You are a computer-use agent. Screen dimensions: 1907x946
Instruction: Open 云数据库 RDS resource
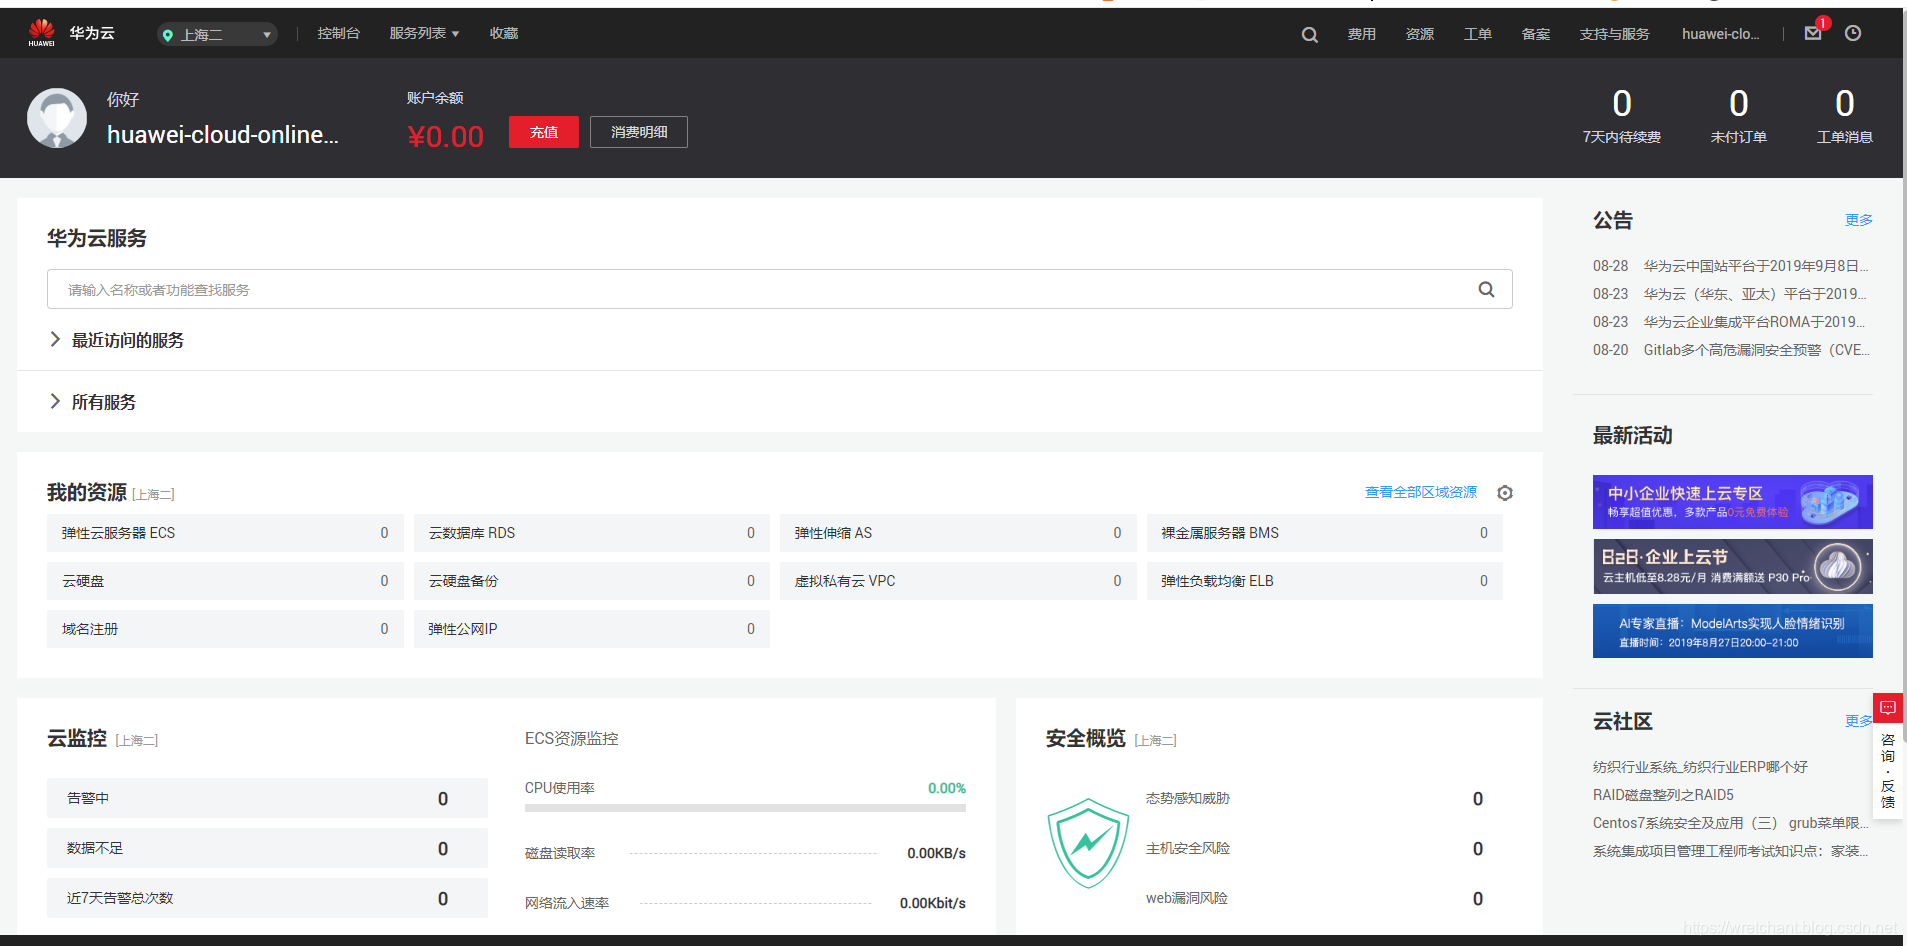point(591,533)
